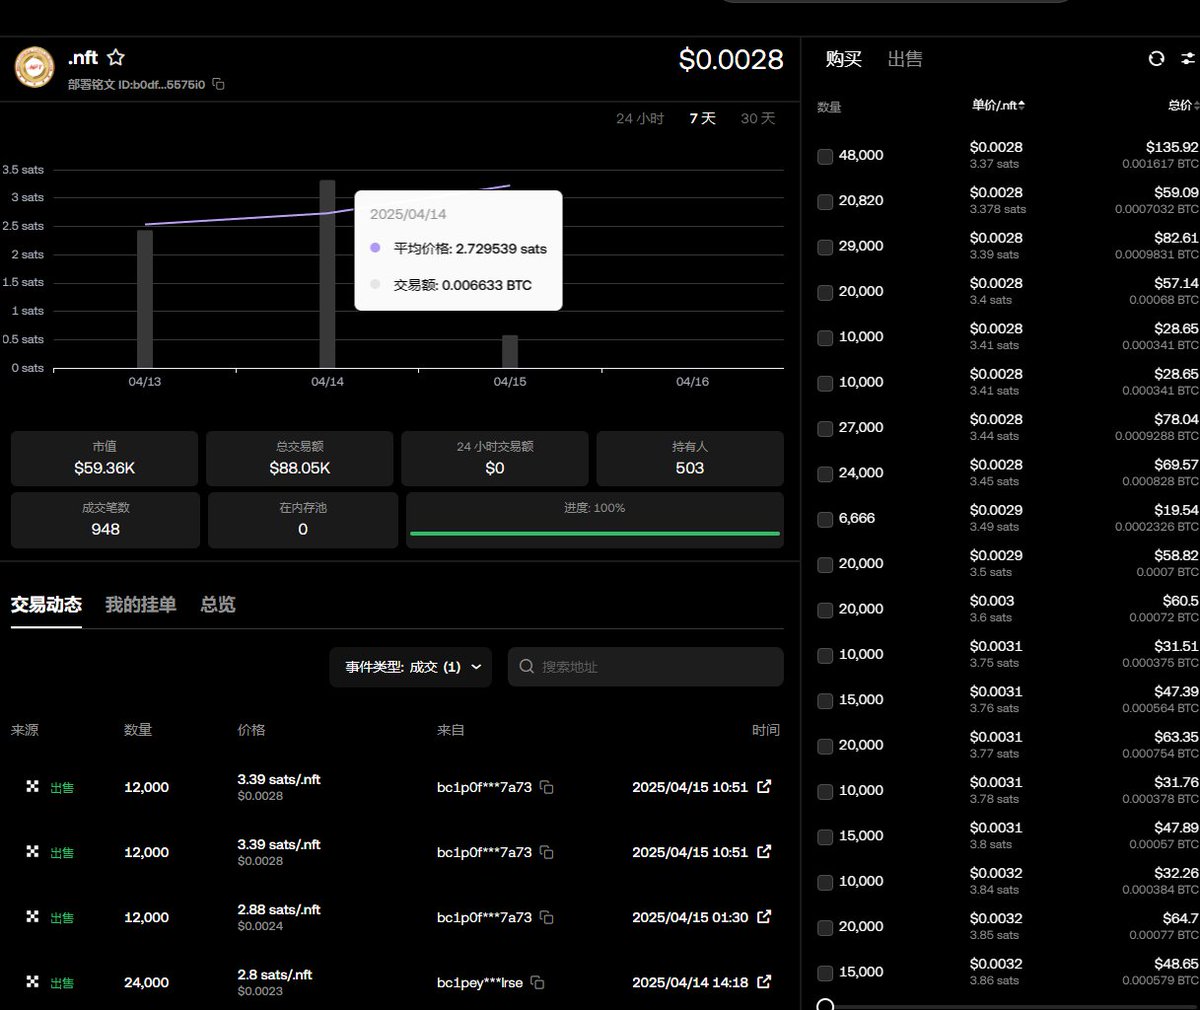Click source icon of 24,000 quantity trade

pos(32,982)
